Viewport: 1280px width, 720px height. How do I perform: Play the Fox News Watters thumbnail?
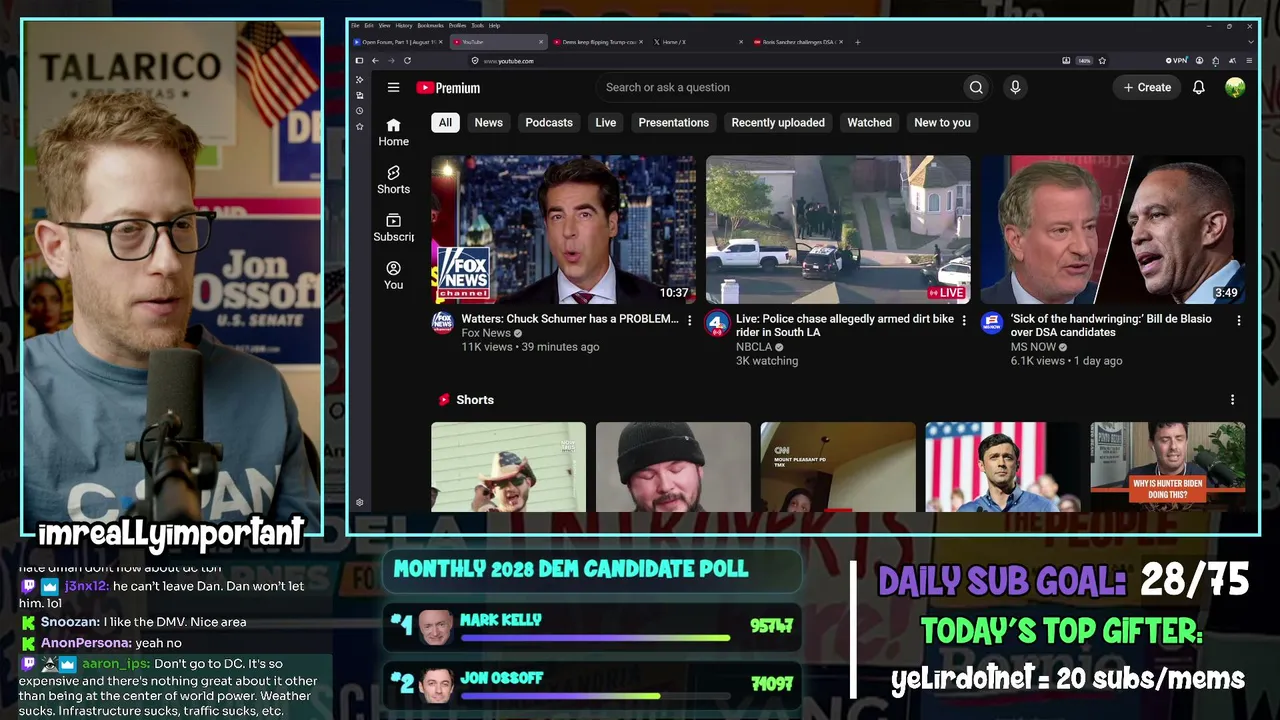pyautogui.click(x=564, y=229)
